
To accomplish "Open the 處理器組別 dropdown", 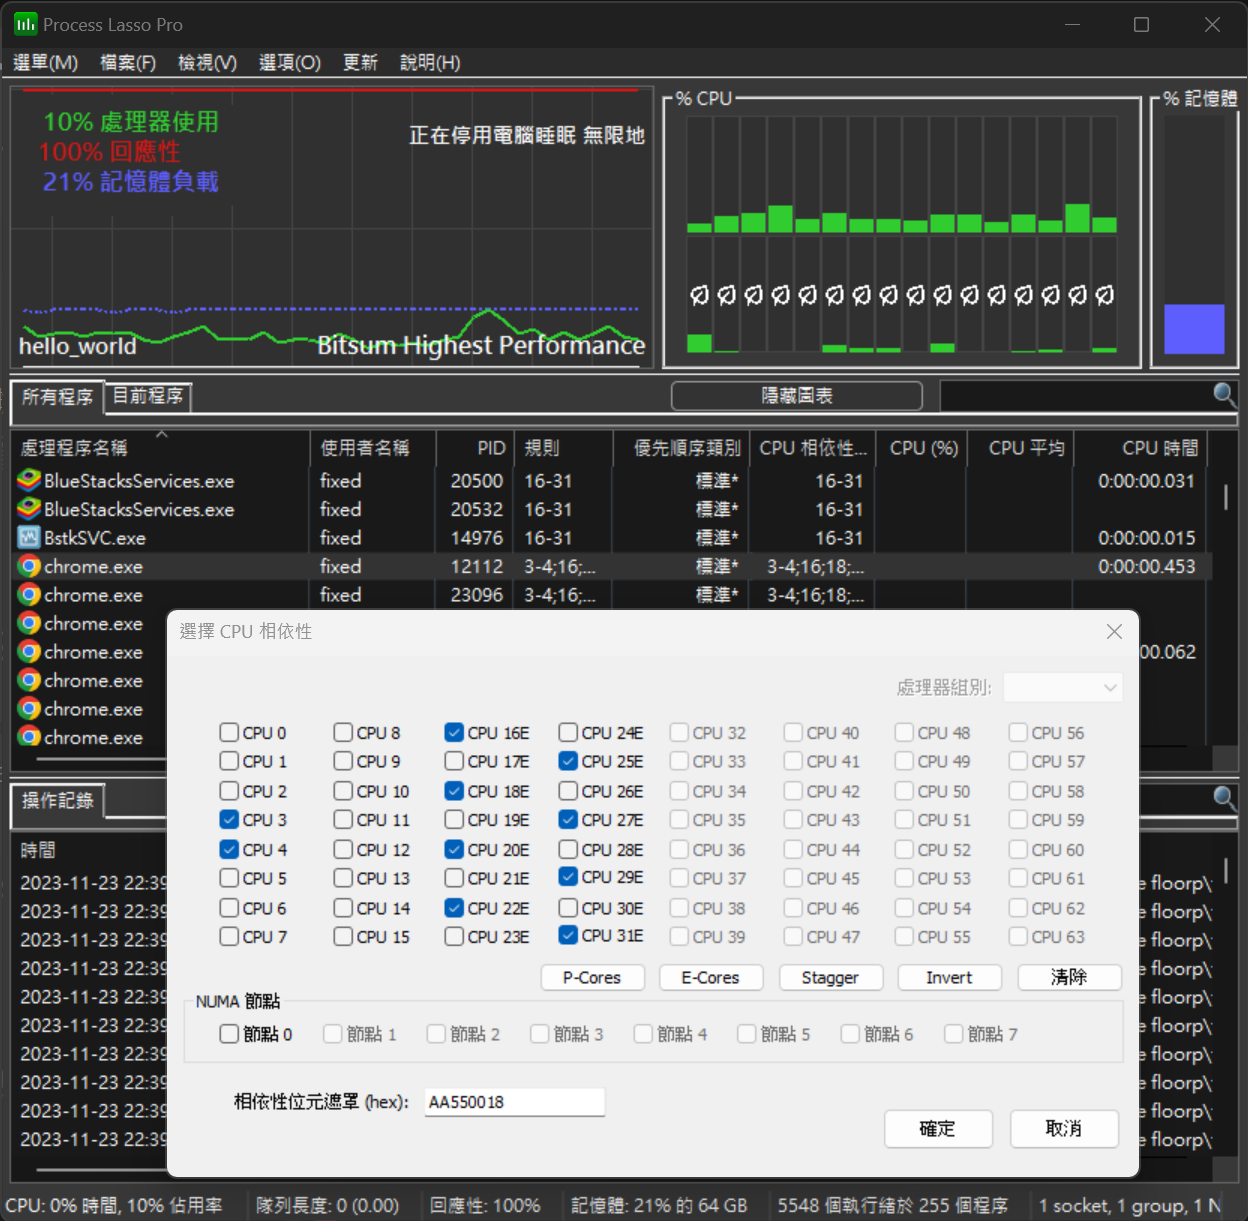I will [1063, 688].
